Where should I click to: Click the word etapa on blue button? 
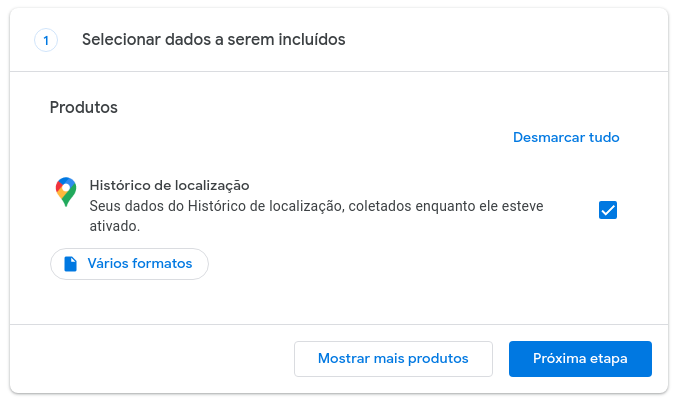(608, 358)
